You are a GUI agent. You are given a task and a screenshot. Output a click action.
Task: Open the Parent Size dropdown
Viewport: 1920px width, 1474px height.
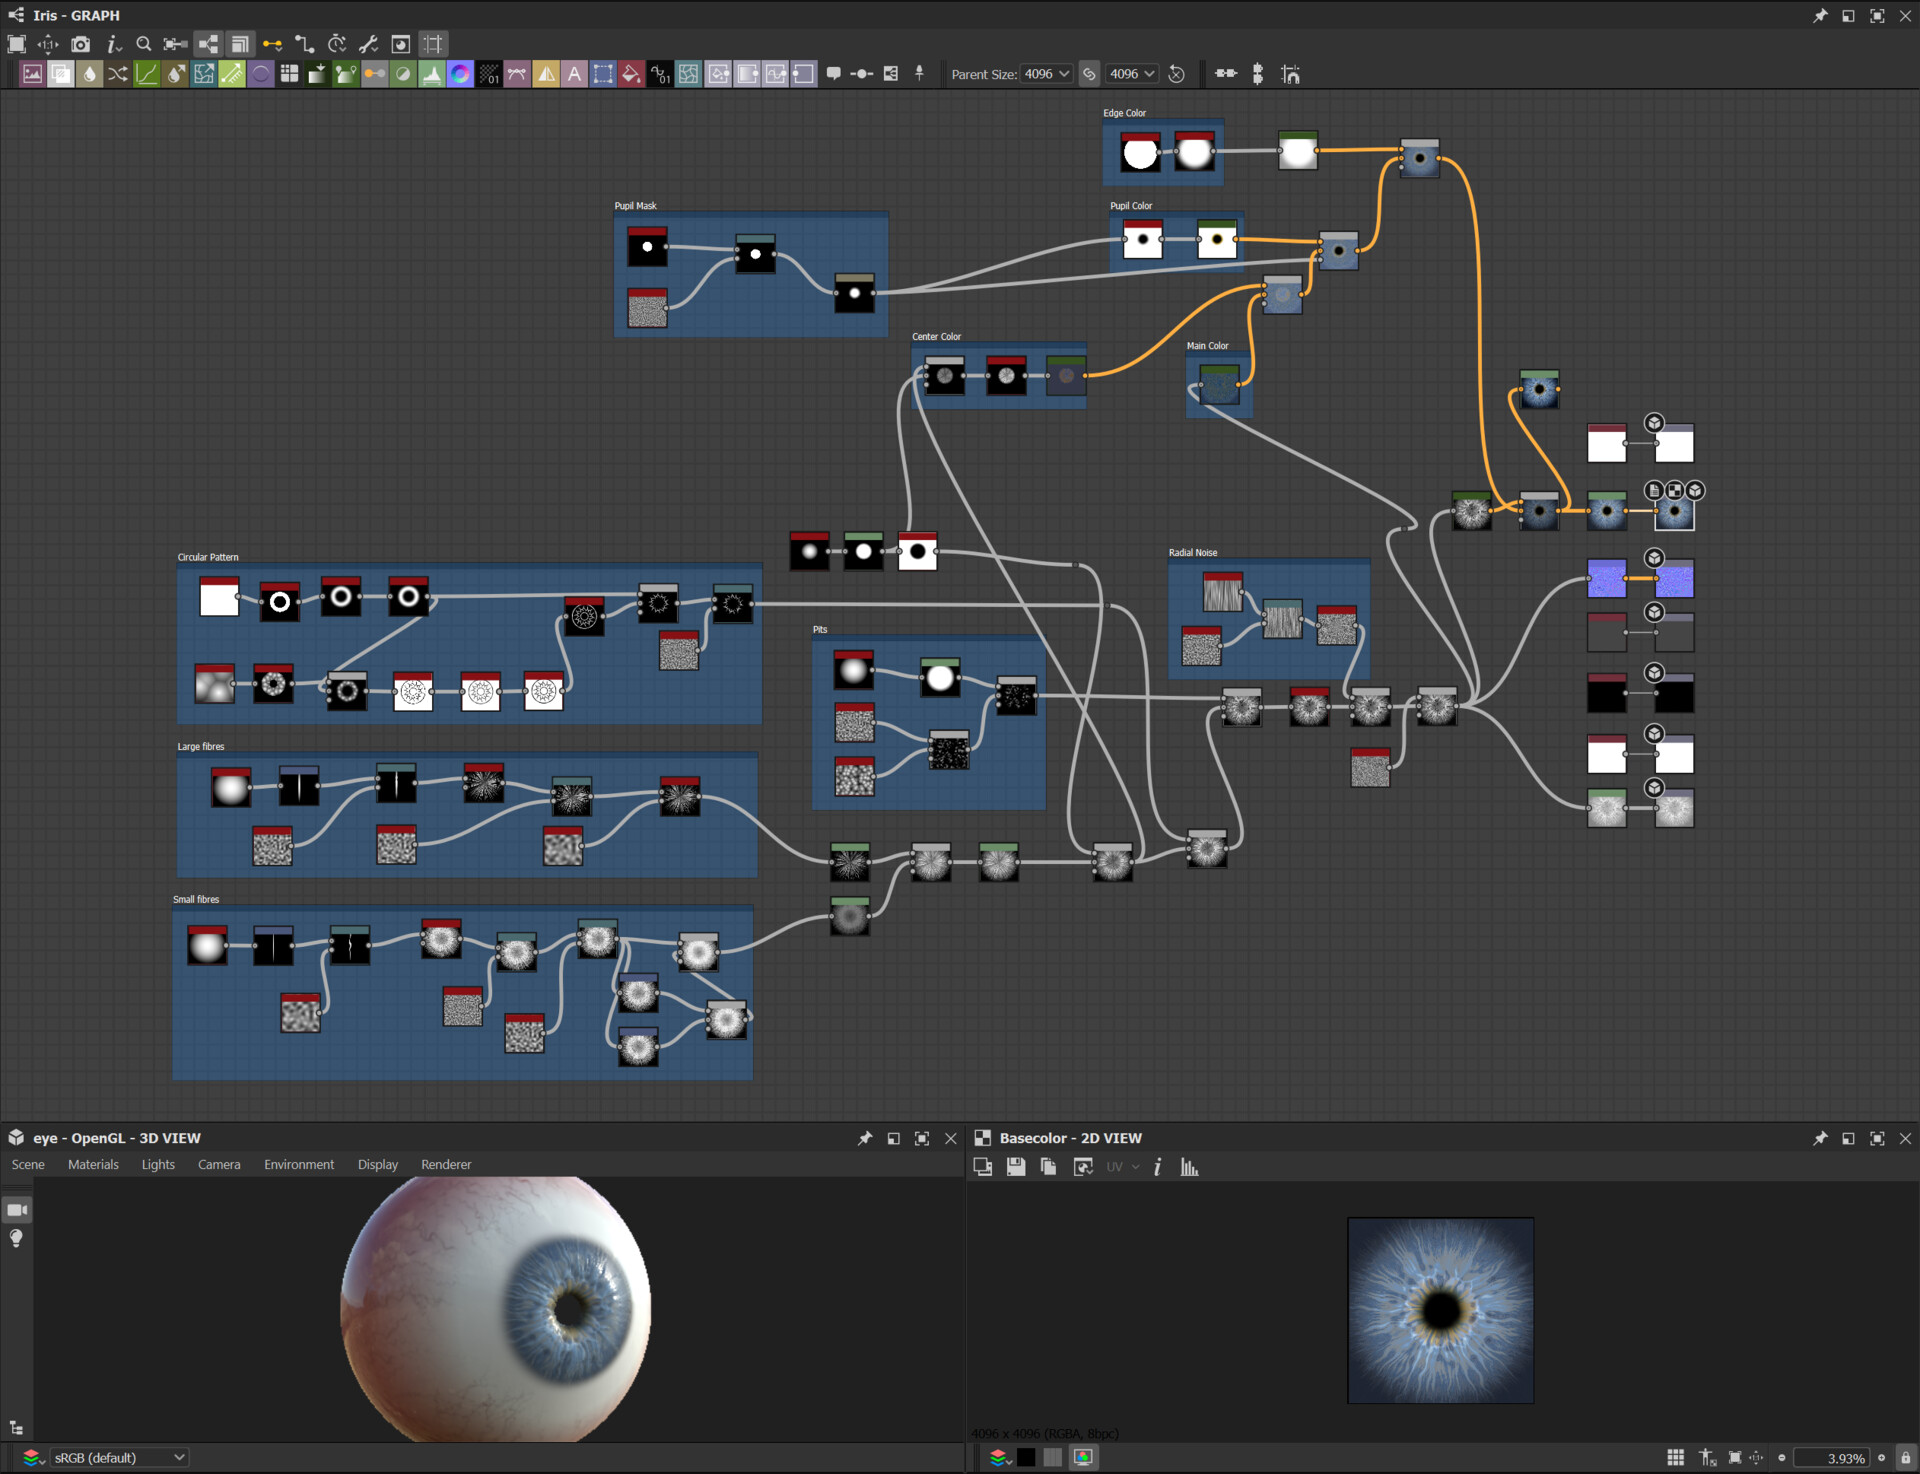(1045, 73)
